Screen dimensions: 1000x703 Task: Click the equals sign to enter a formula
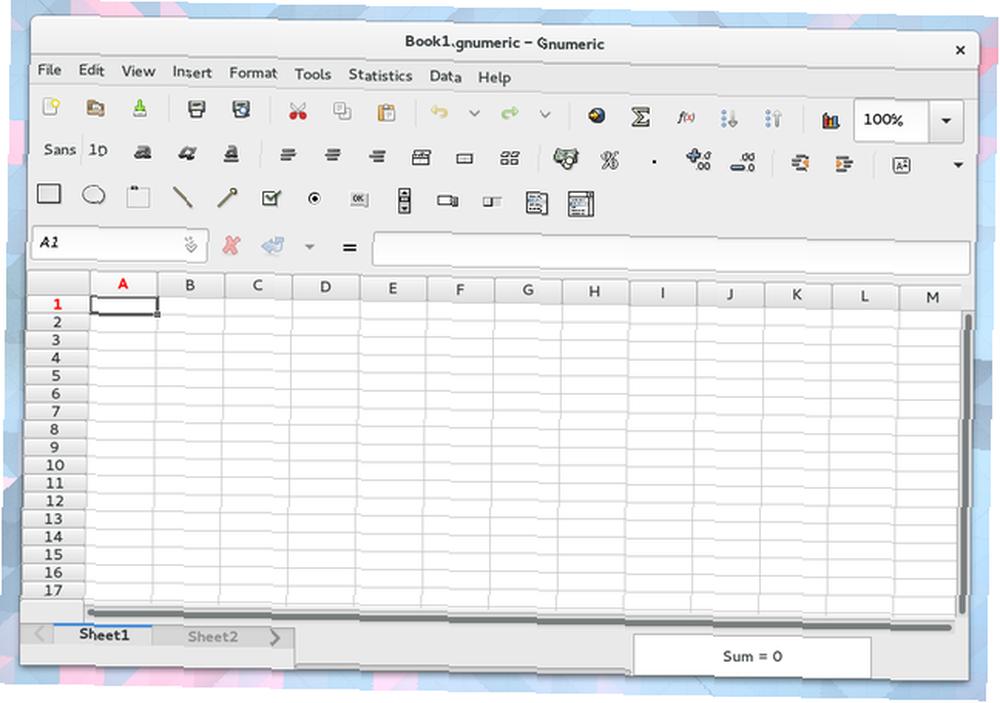(x=349, y=248)
